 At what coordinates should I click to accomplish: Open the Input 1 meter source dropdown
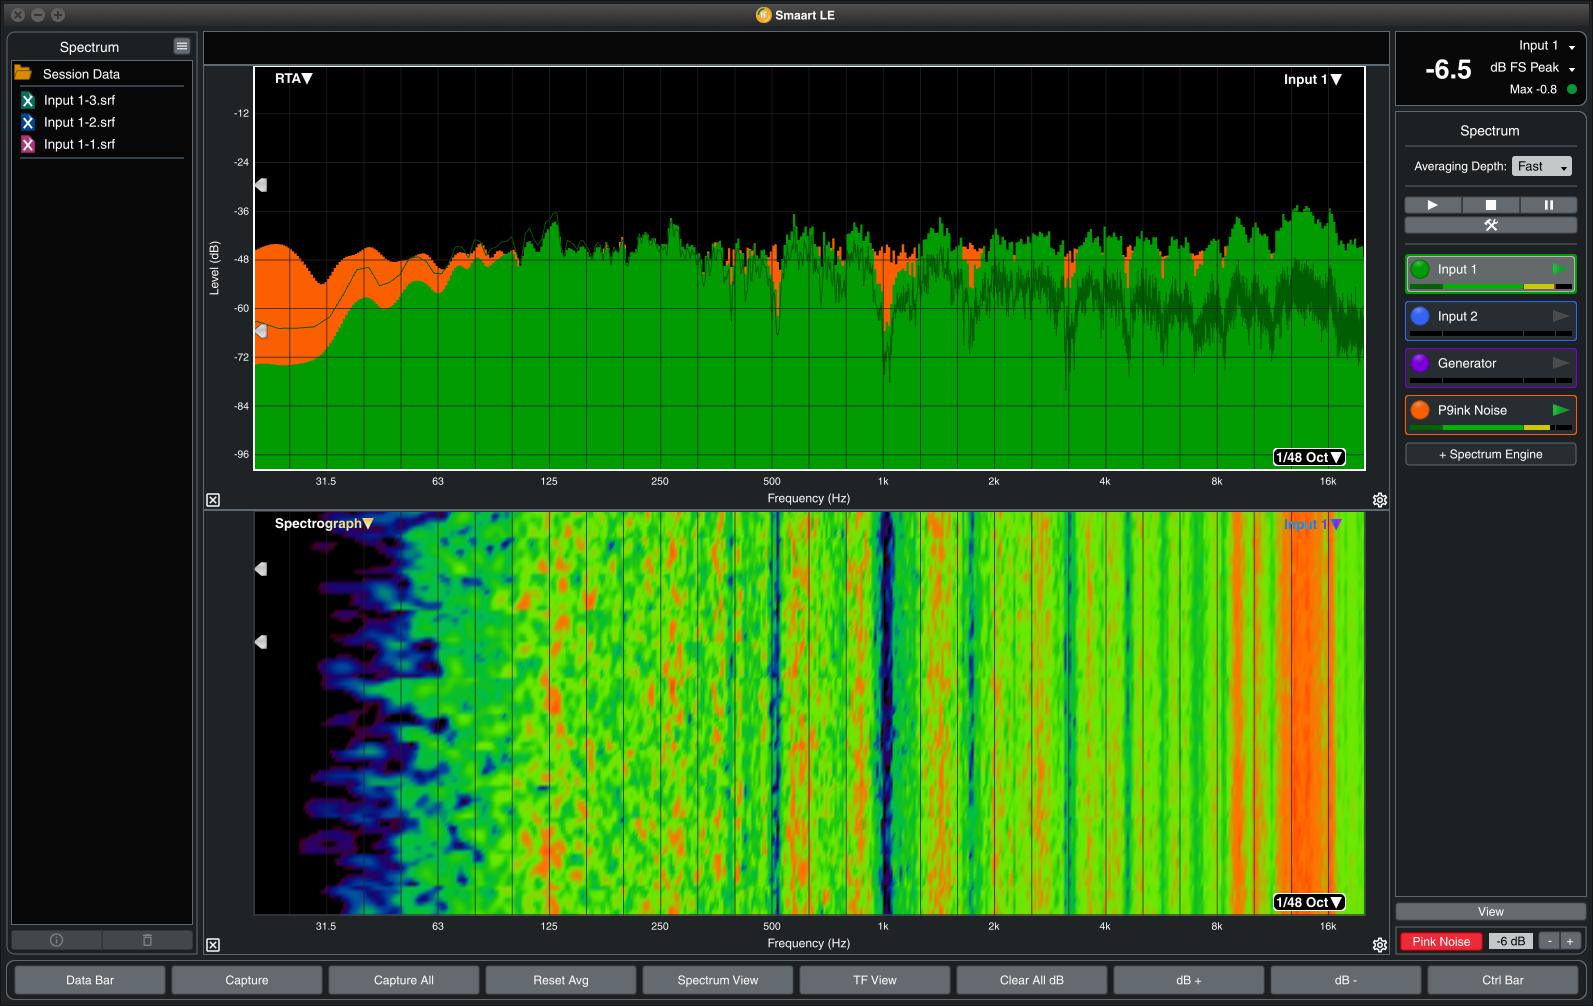1547,46
